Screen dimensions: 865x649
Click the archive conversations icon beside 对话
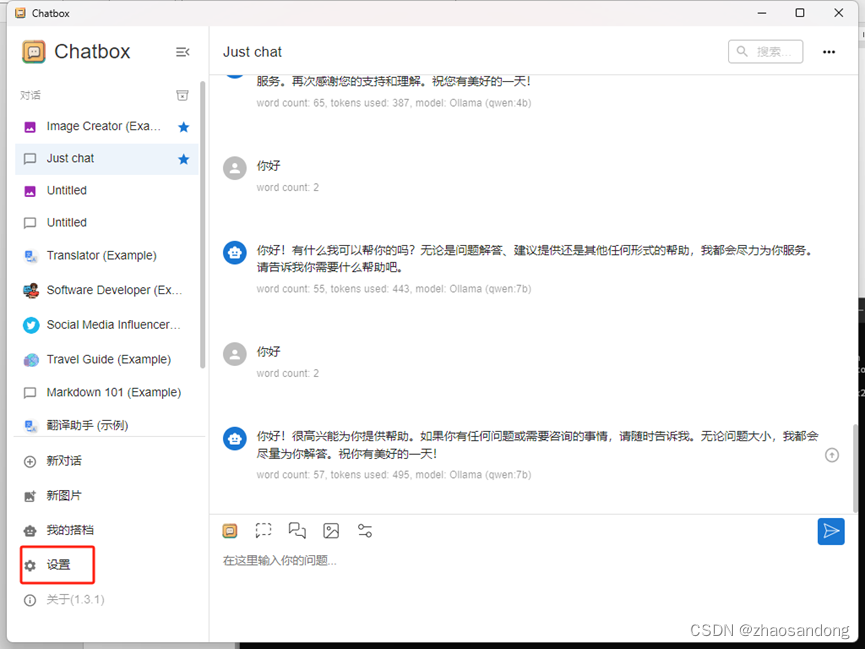pos(182,95)
